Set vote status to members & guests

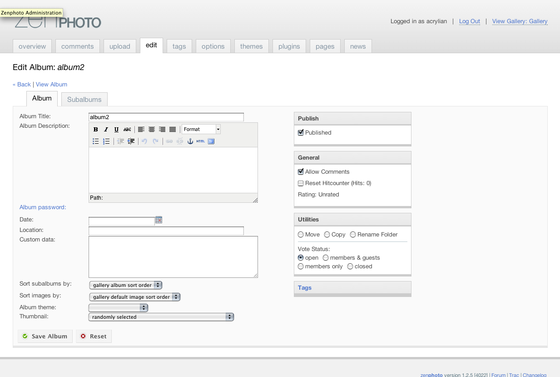point(326,257)
